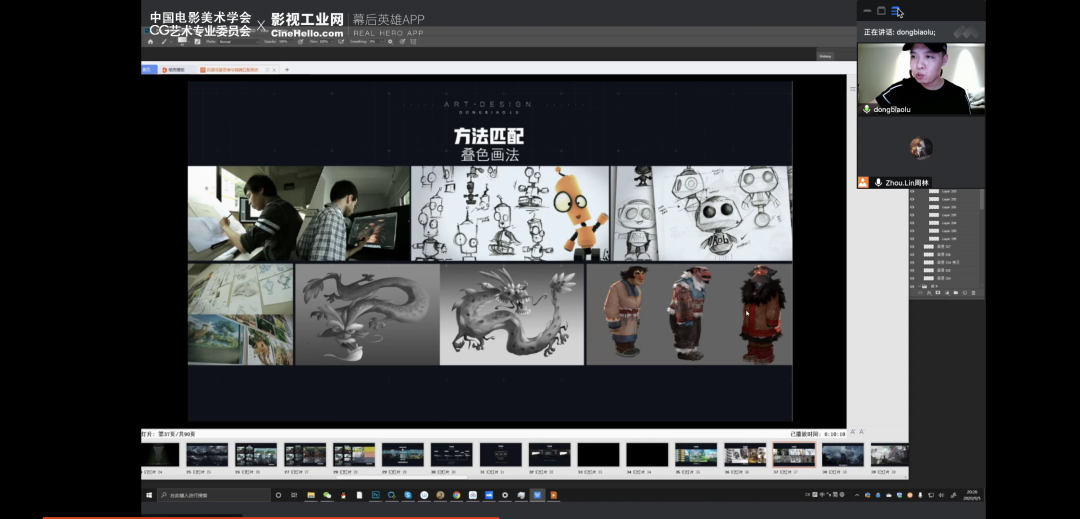
Task: Show hidden system tray icons
Action: point(857,495)
